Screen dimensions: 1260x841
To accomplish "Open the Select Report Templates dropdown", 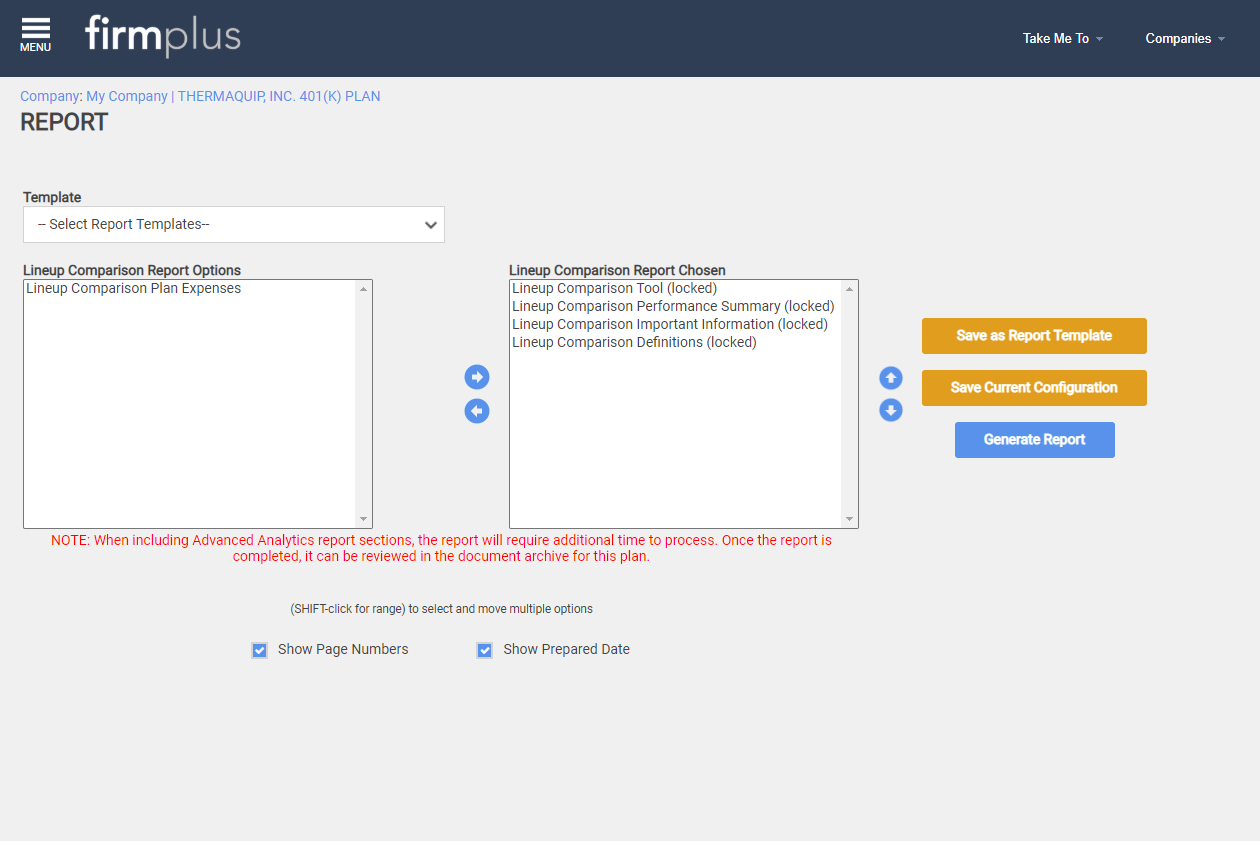I will pos(234,224).
